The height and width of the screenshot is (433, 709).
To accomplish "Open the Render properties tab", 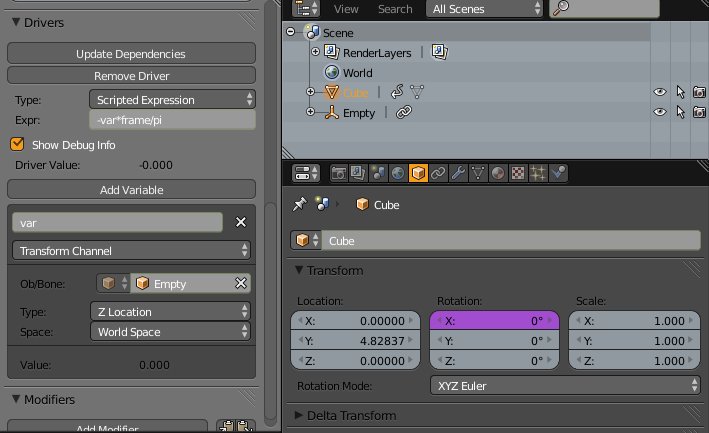I will click(x=338, y=173).
